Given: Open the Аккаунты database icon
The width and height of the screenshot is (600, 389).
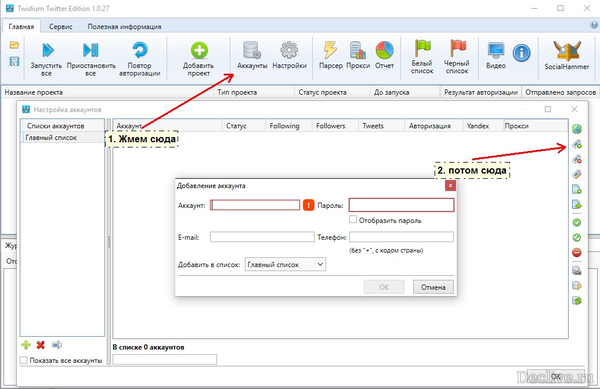Looking at the screenshot, I should point(252,50).
